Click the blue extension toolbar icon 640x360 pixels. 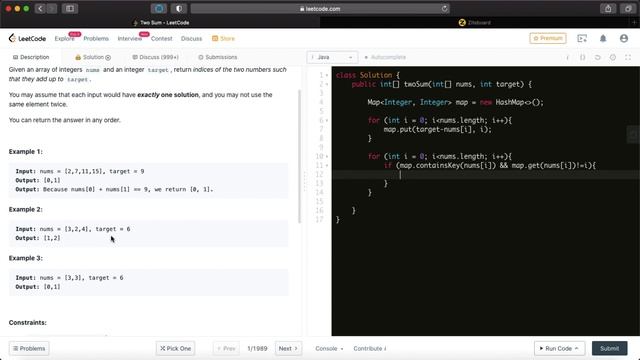[x=159, y=8]
